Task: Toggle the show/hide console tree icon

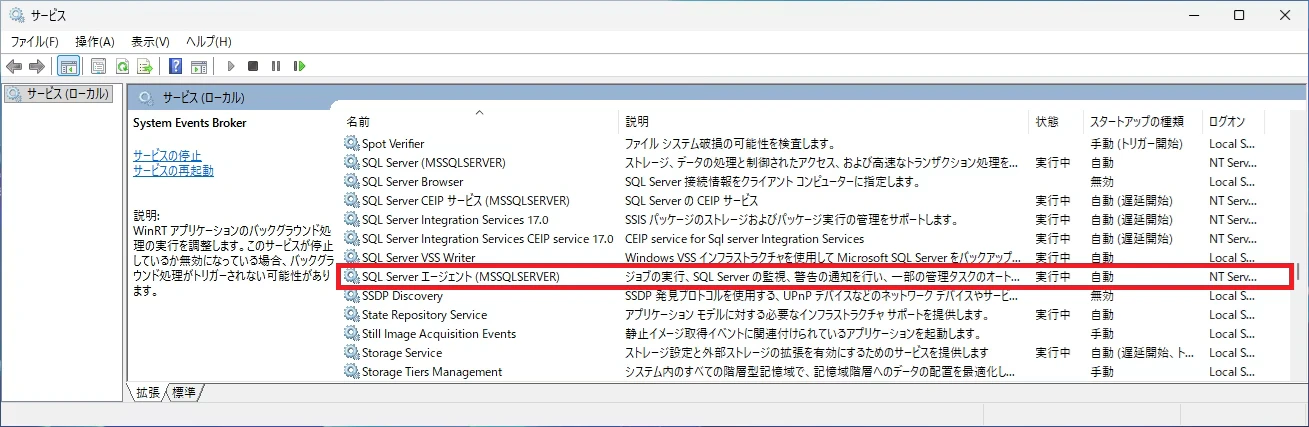Action: pyautogui.click(x=69, y=67)
